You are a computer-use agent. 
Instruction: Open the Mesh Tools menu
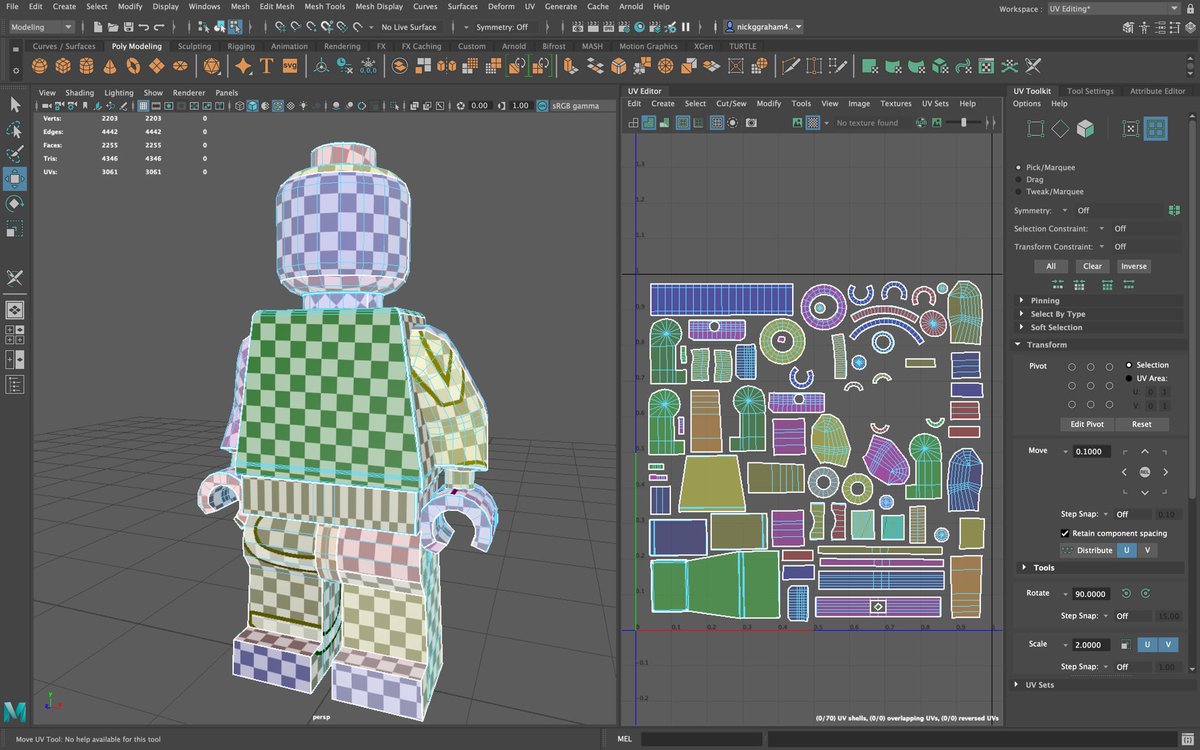pos(325,6)
